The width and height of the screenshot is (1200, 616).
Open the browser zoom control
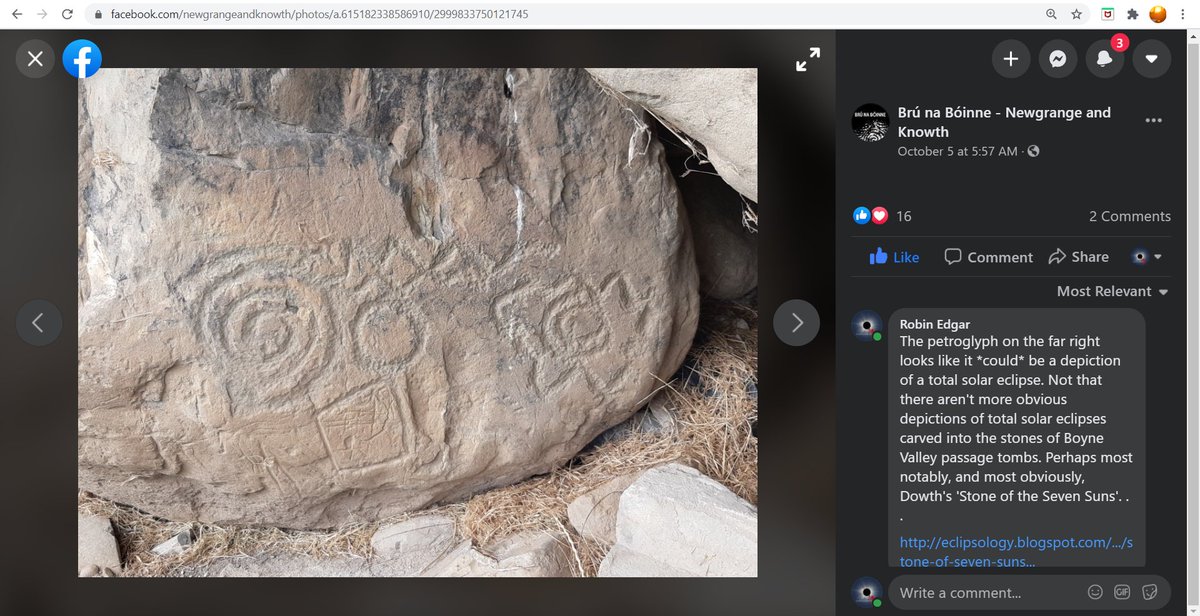tap(1051, 15)
